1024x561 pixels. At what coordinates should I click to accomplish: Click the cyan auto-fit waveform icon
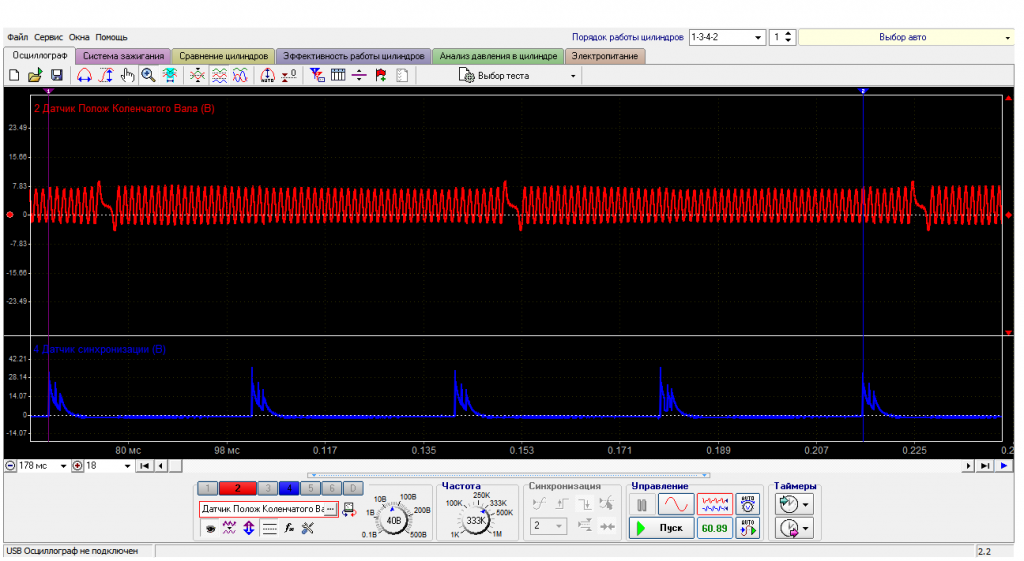click(170, 76)
